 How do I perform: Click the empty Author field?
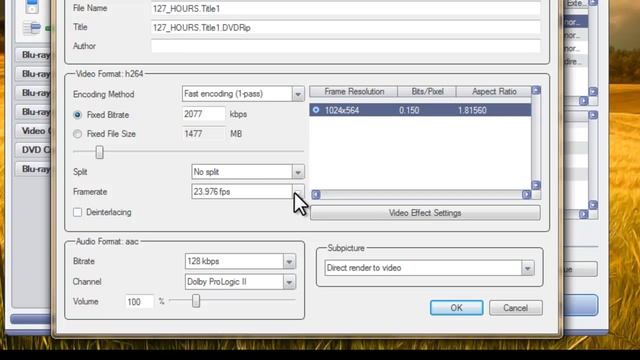click(346, 46)
